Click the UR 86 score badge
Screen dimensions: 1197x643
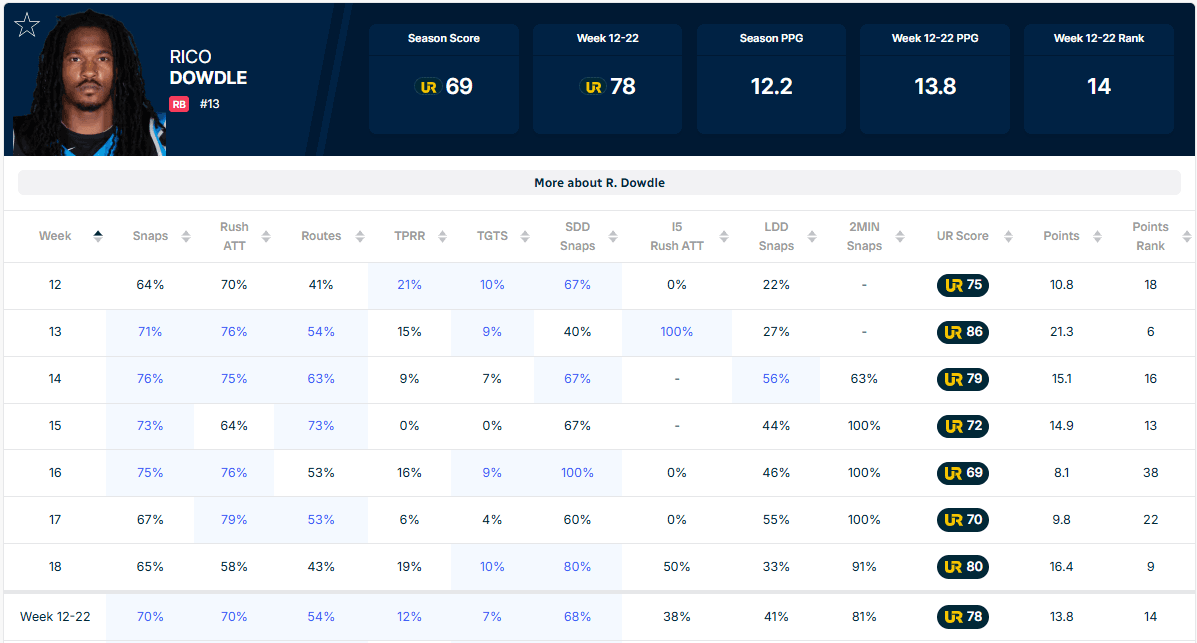coord(963,332)
